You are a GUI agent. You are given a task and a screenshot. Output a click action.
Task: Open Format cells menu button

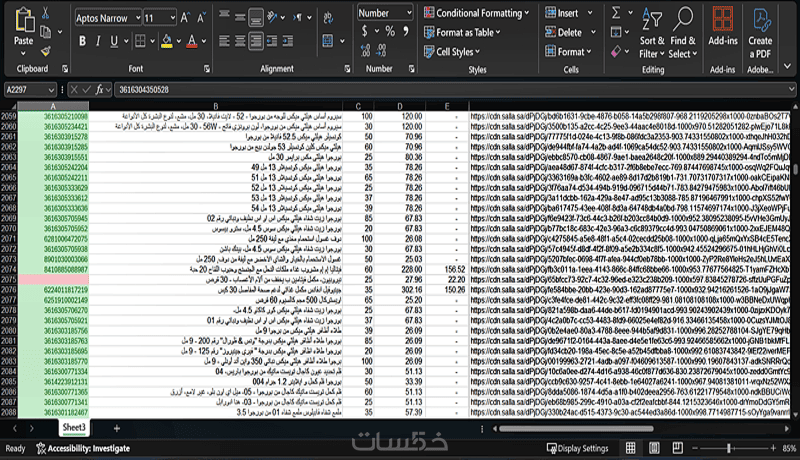[x=568, y=52]
